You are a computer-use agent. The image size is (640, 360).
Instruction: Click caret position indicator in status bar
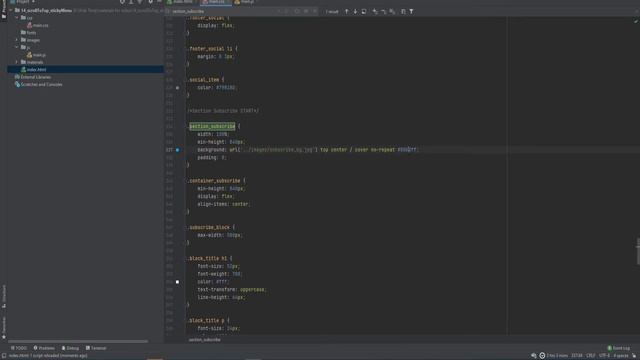(x=577, y=356)
